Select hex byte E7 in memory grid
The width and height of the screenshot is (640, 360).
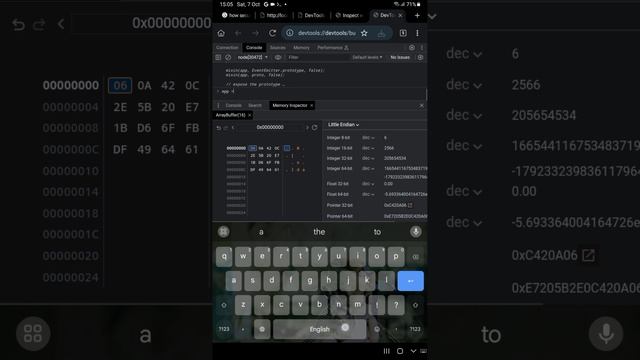pos(277,156)
